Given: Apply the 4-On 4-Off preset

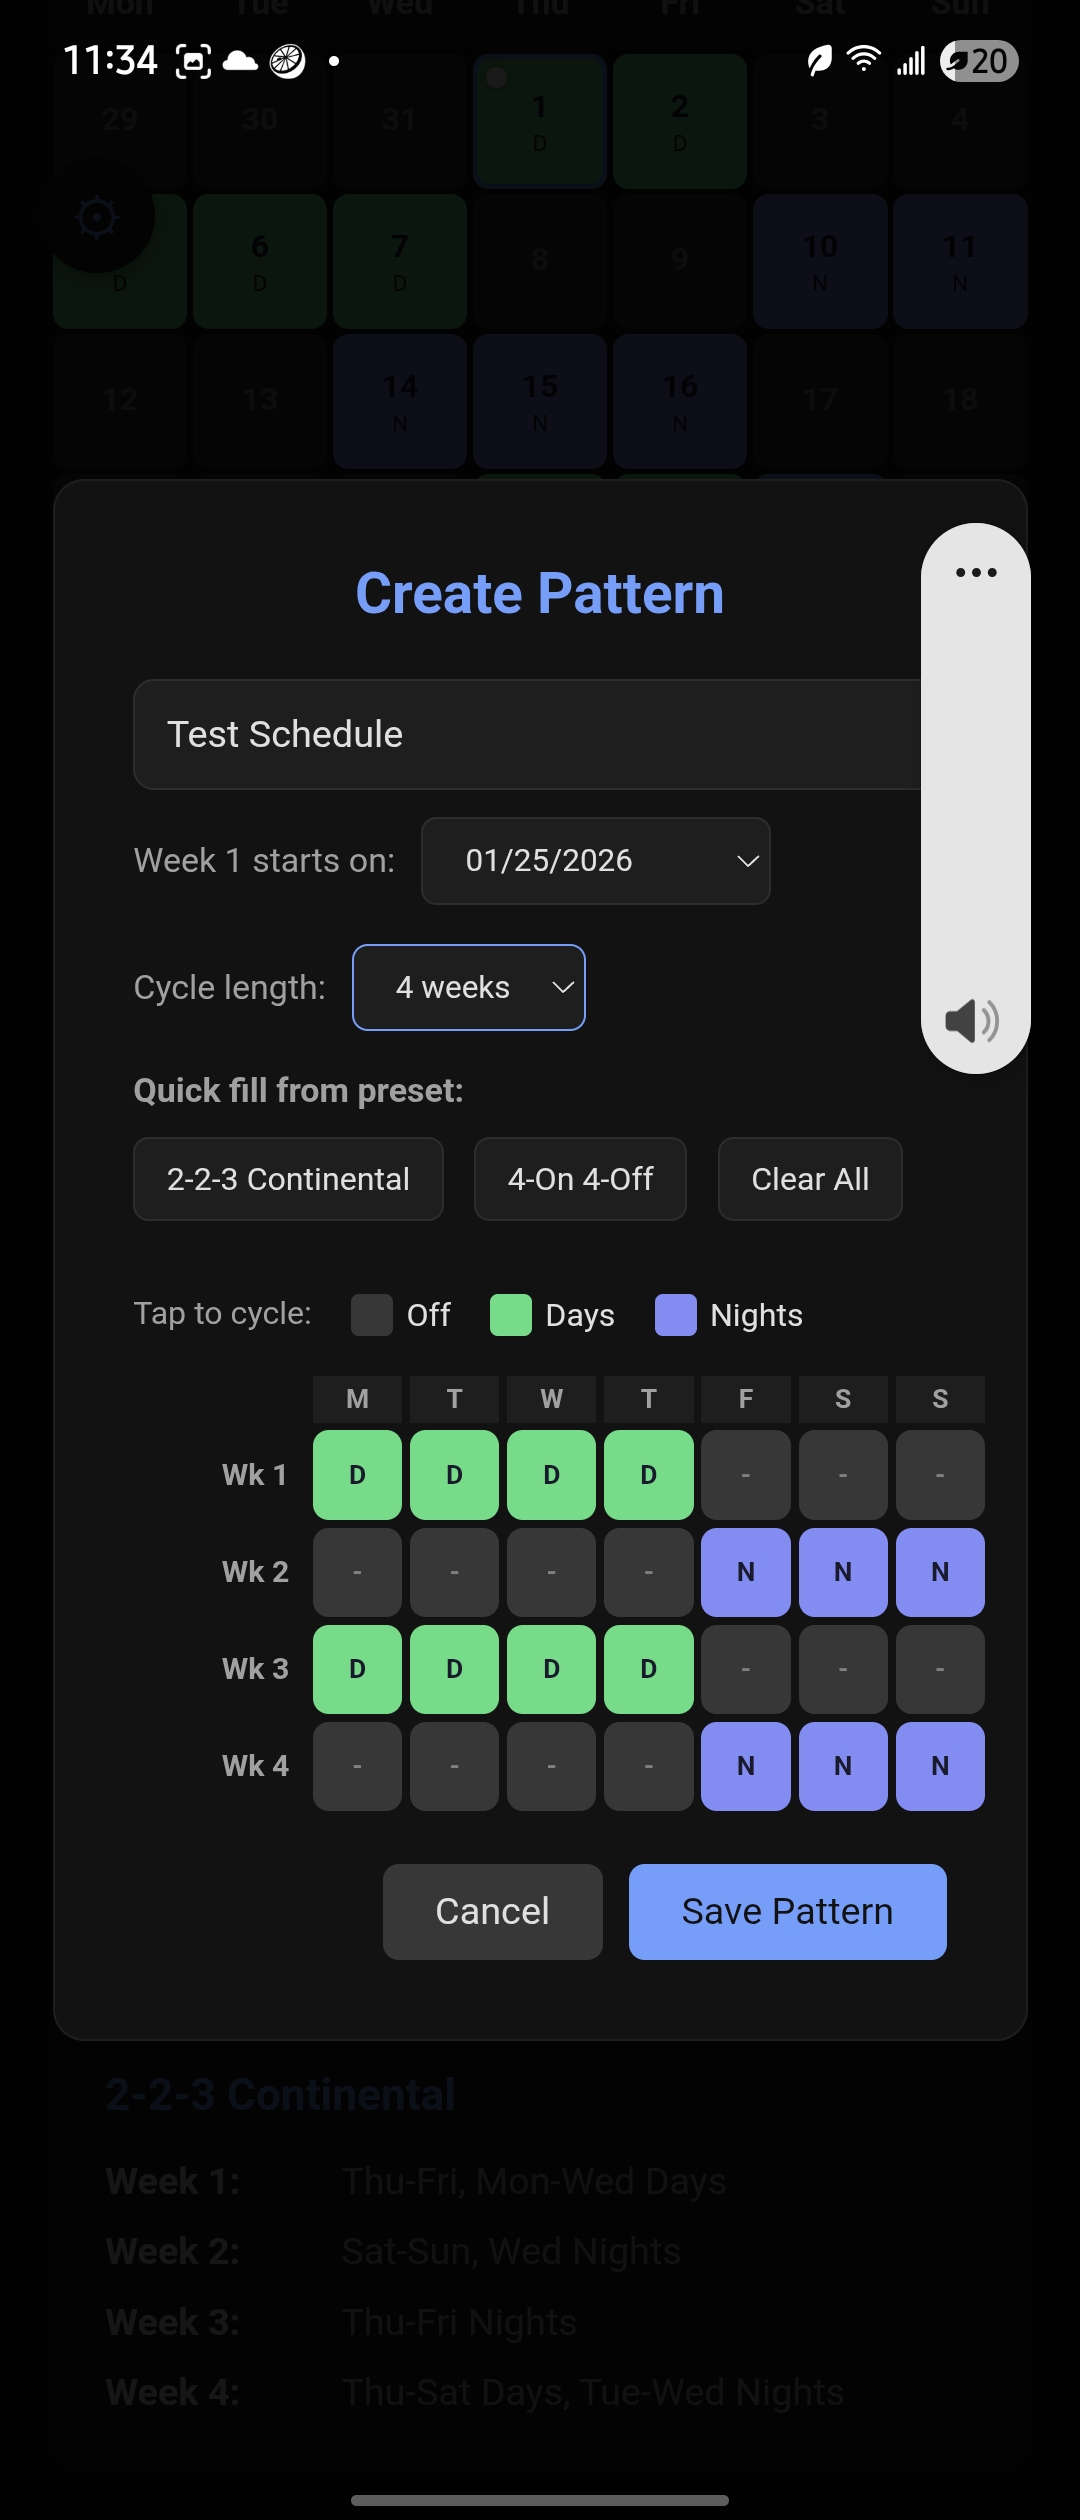Looking at the screenshot, I should point(580,1179).
